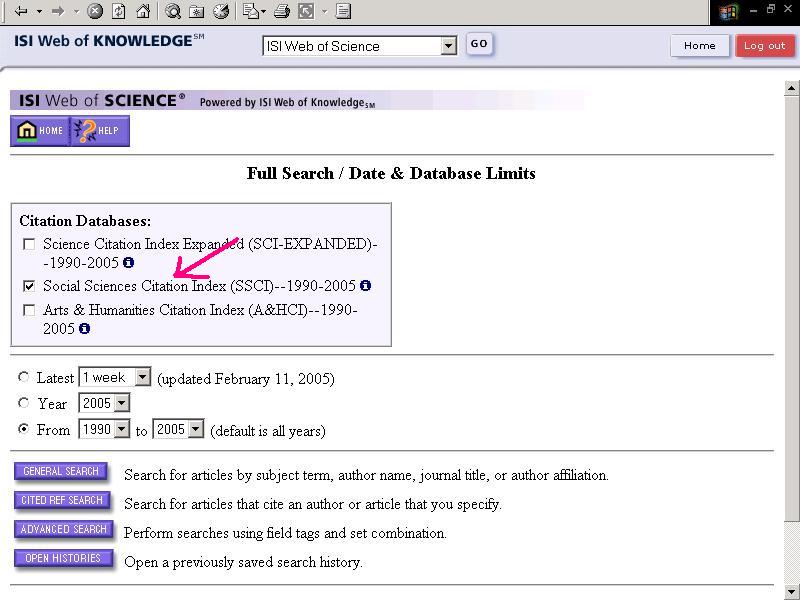Screen dimensions: 800x600
Task: Go to browser home page icon
Action: click(143, 12)
